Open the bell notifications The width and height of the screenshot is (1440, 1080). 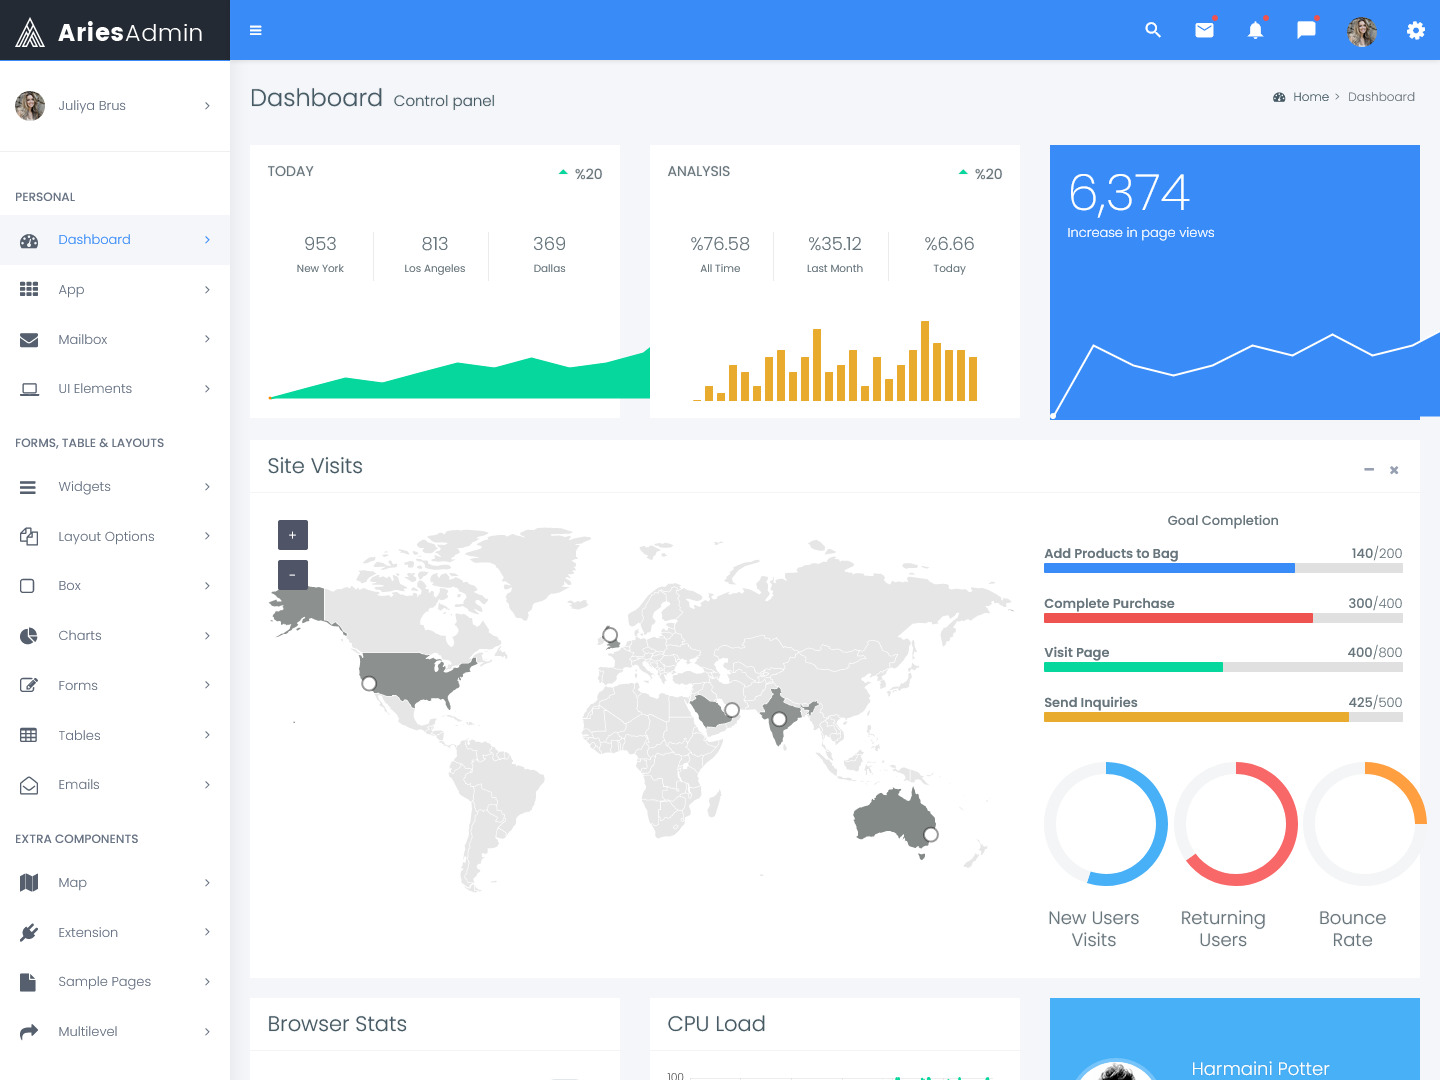tap(1256, 30)
